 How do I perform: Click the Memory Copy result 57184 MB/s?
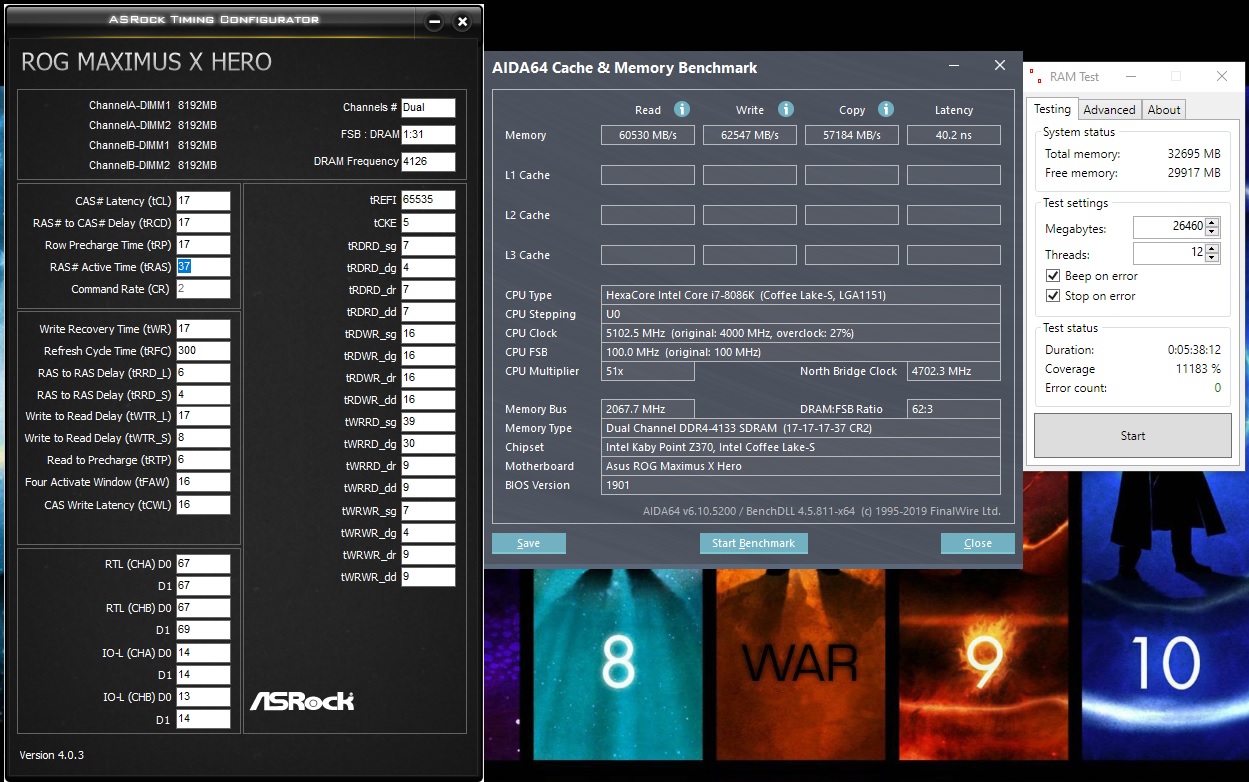(x=852, y=135)
